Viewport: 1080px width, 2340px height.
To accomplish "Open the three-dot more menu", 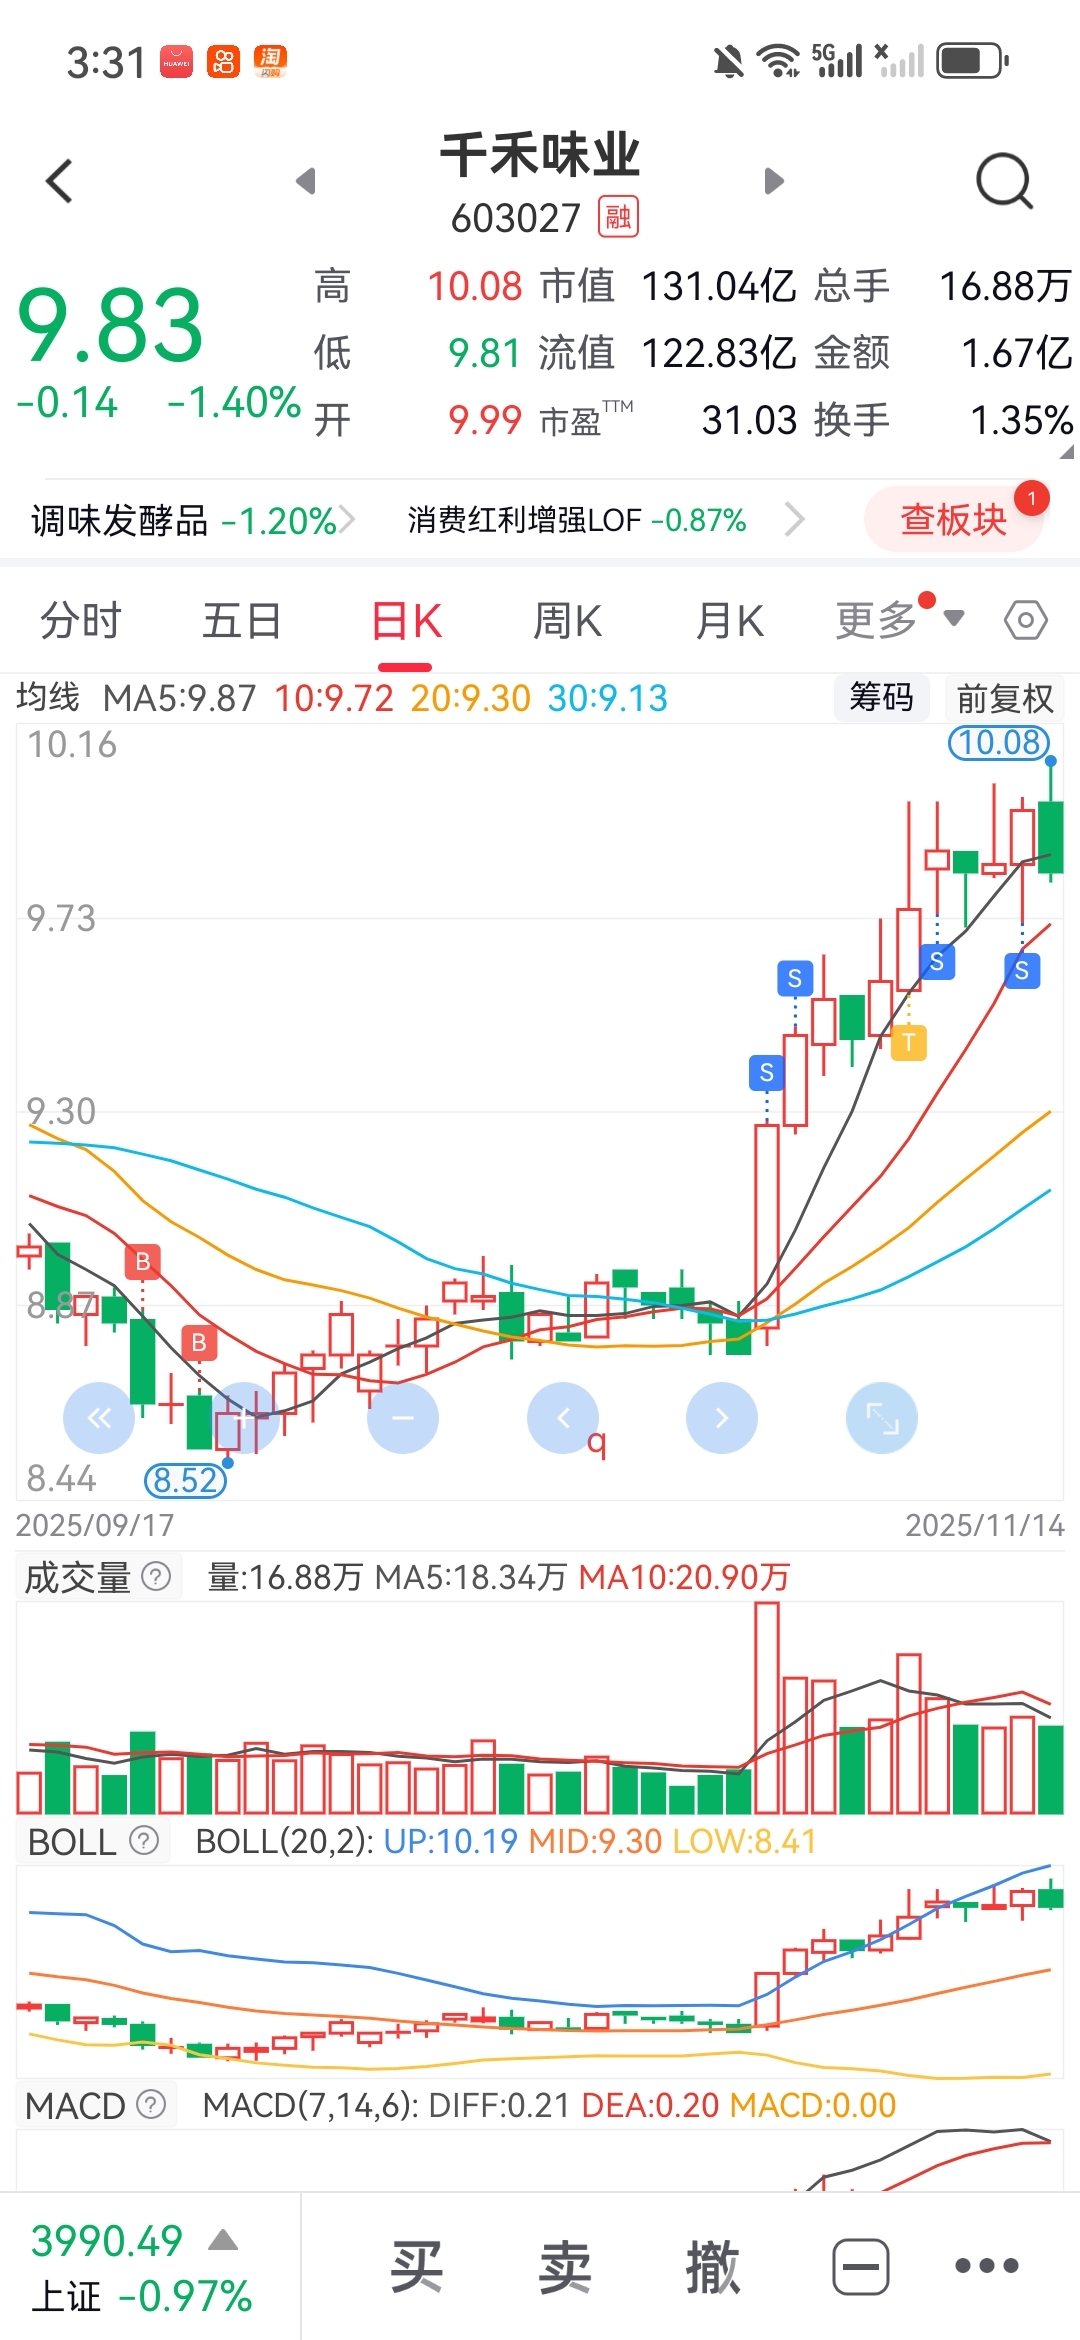I will click(987, 2266).
